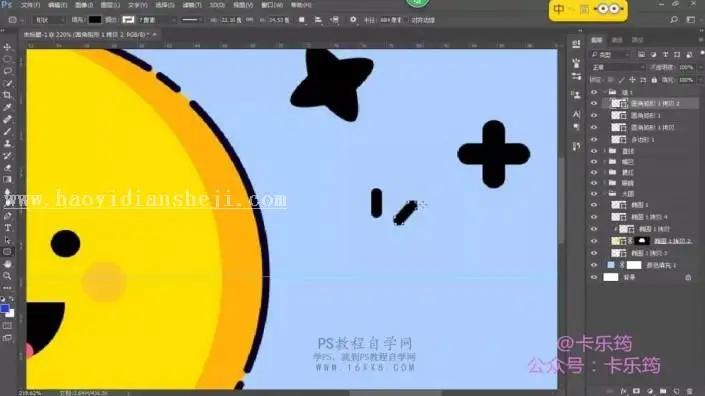Open the layer blend mode dropdown
This screenshot has height=396, width=705.
click(617, 67)
